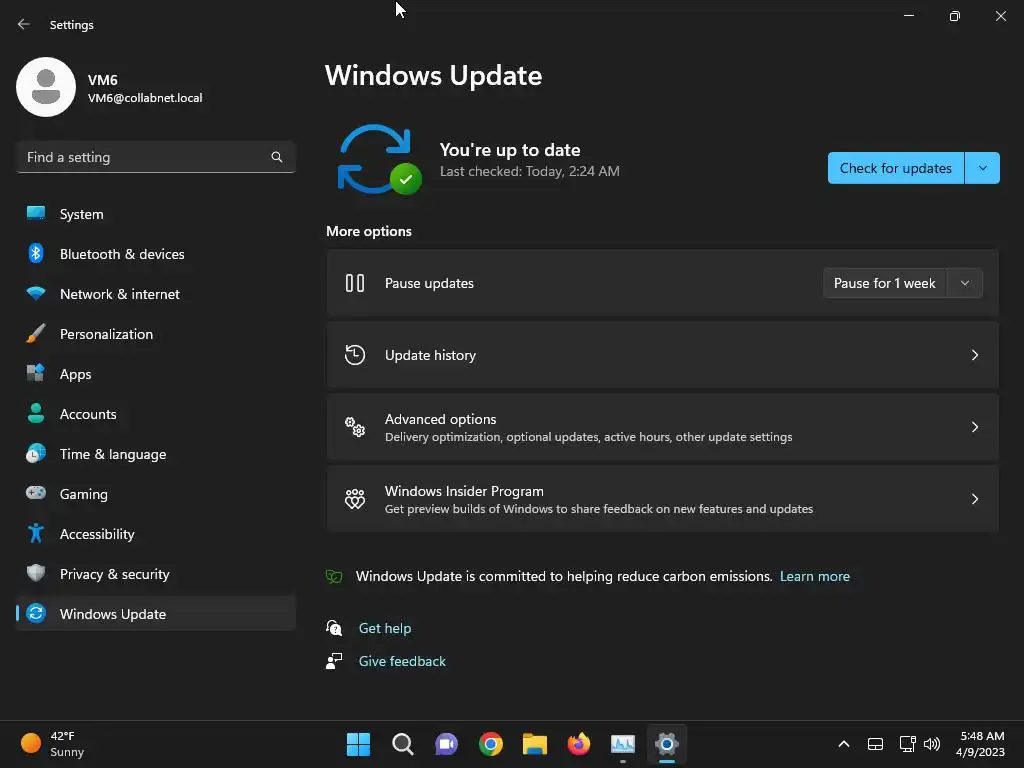Screen dimensions: 1024x768
Task: Open File Explorer from taskbar
Action: point(534,744)
